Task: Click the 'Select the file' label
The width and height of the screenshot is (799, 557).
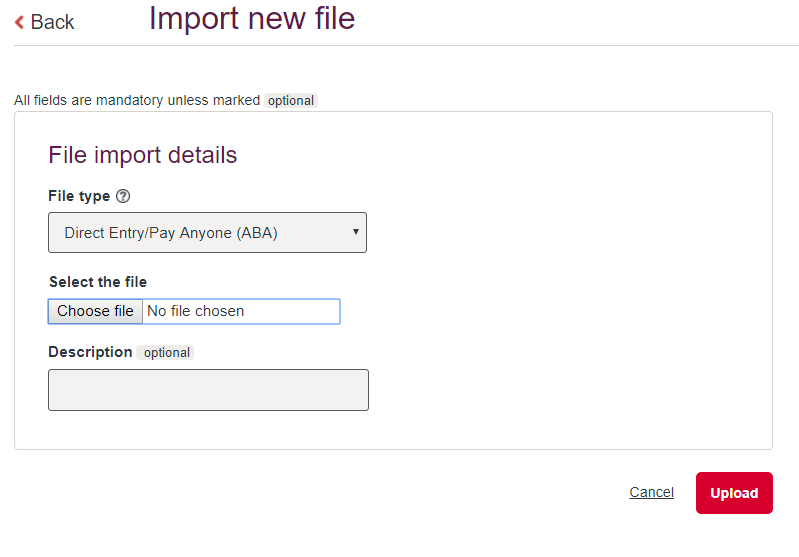Action: pyautogui.click(x=98, y=282)
